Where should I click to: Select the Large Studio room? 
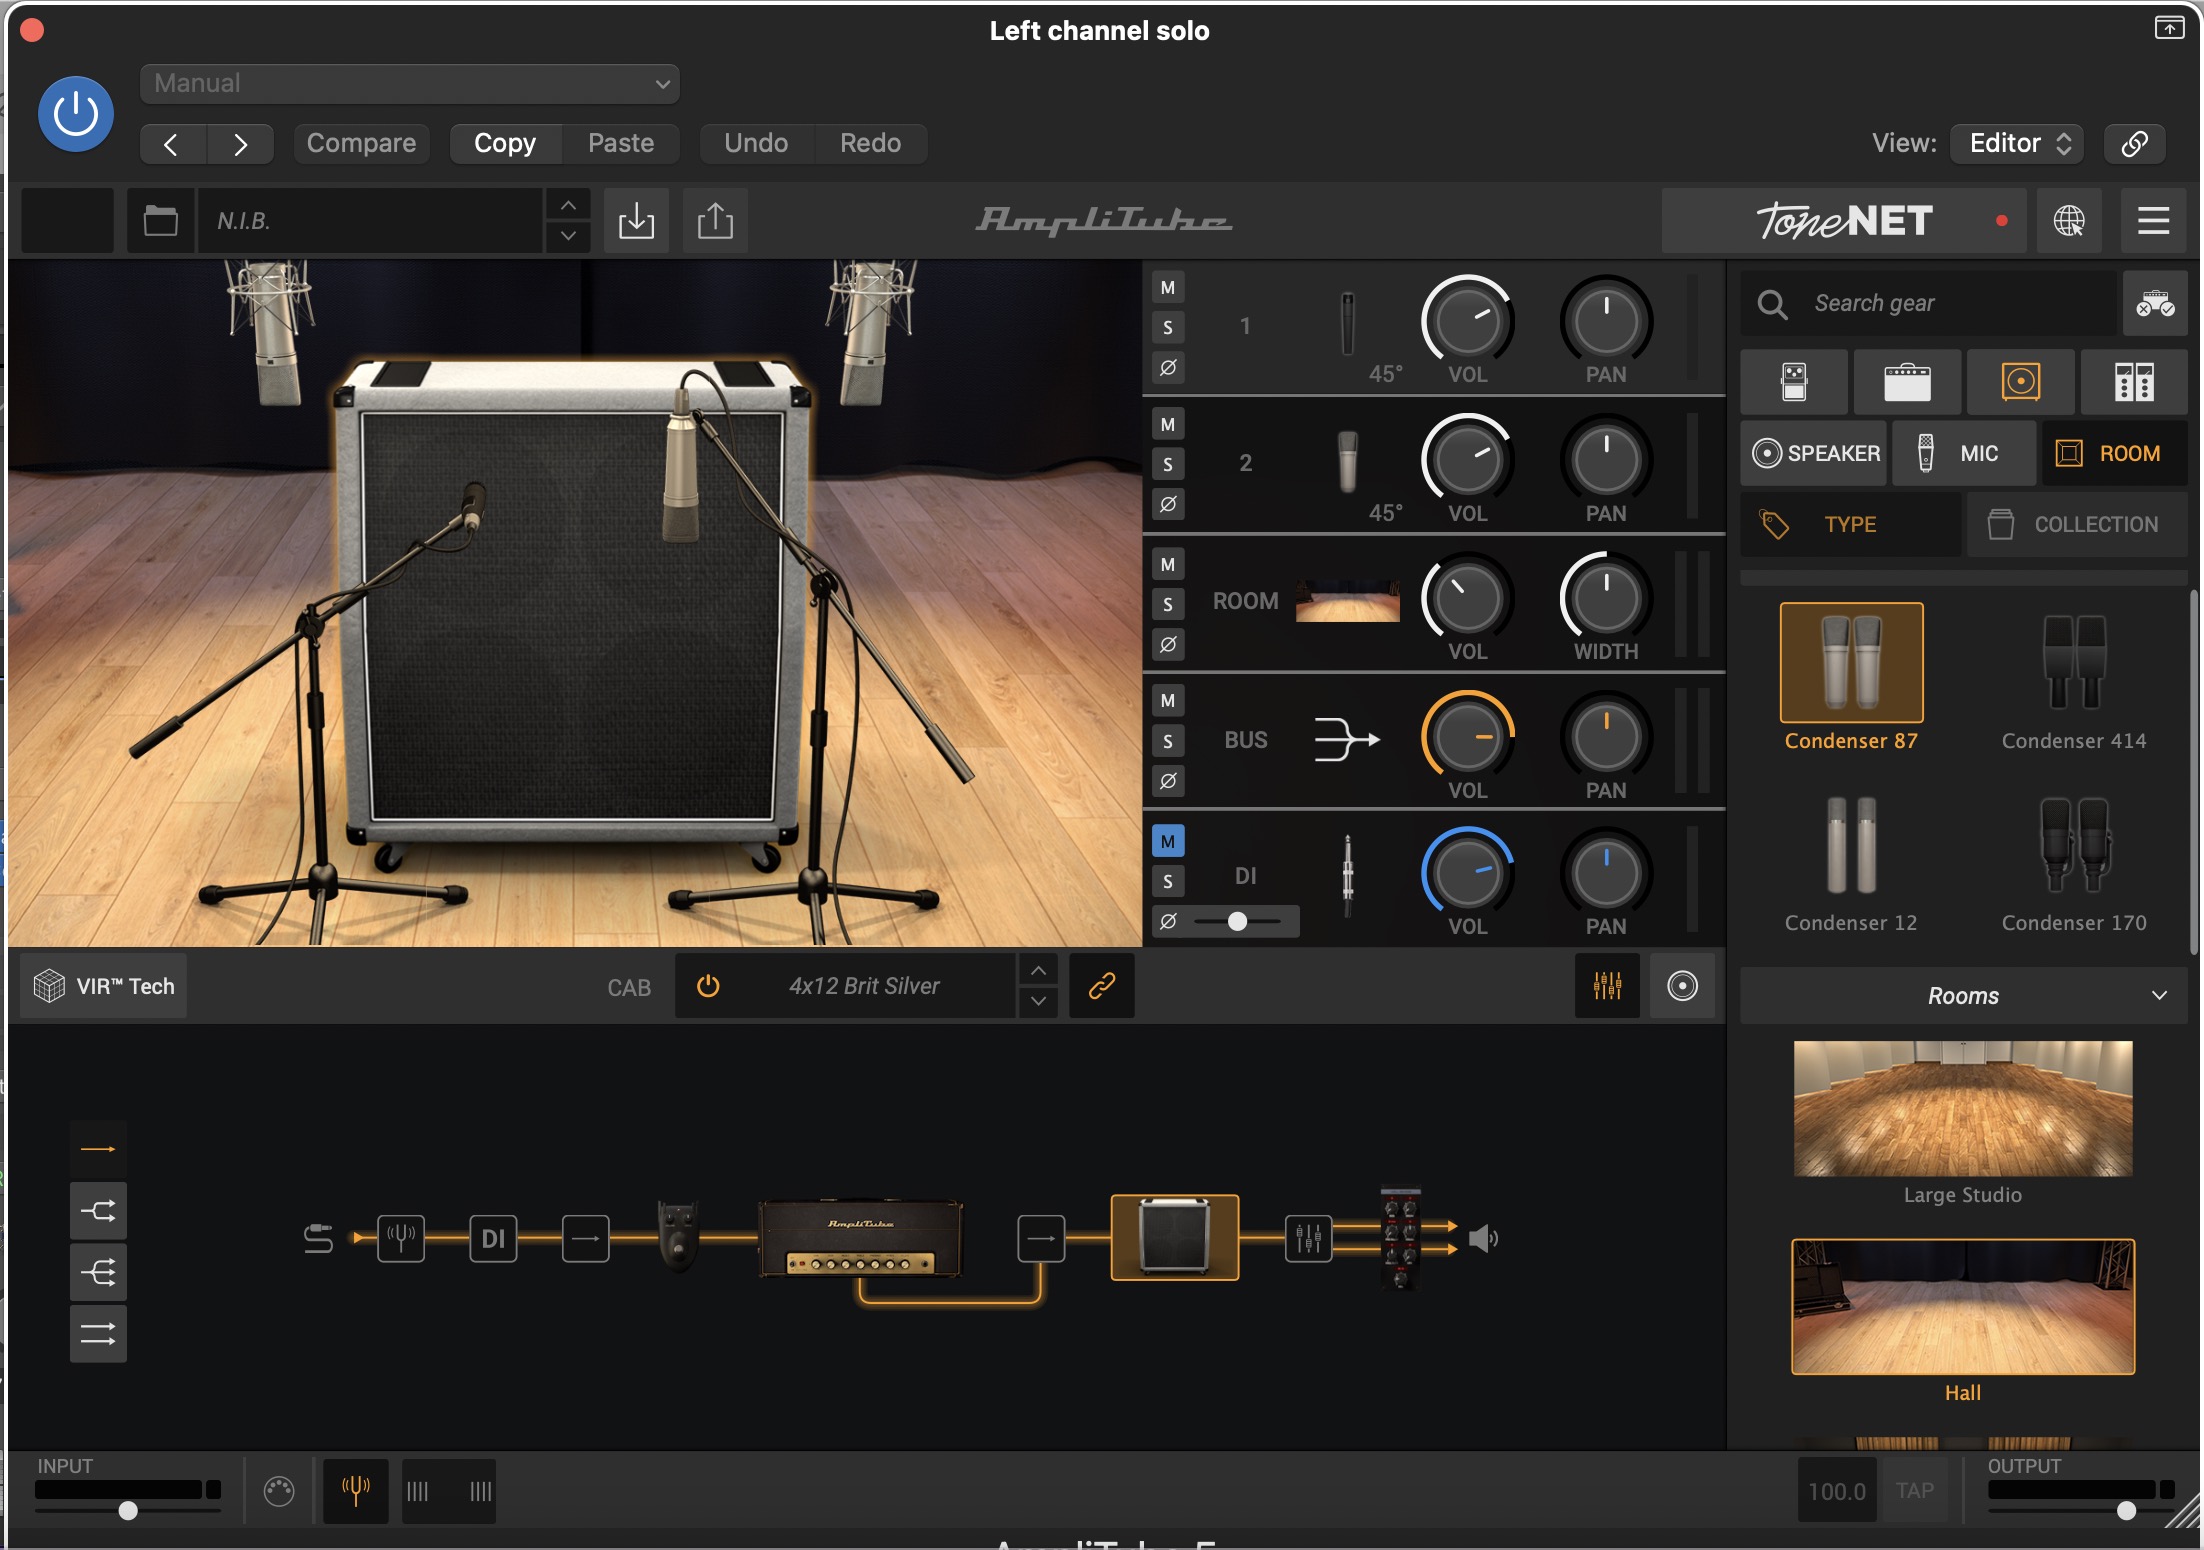[x=1962, y=1109]
